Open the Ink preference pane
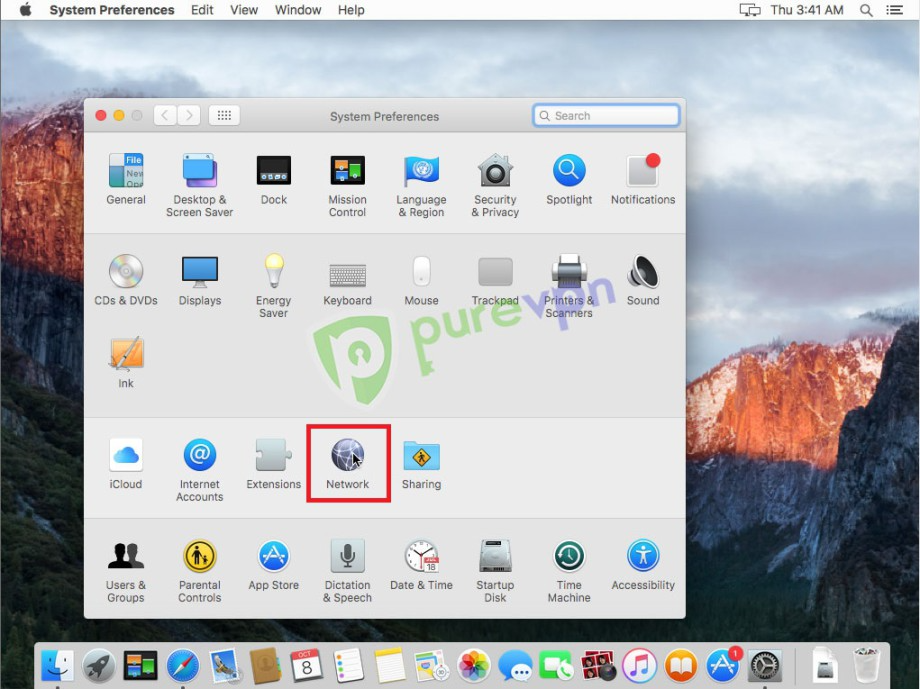Viewport: 920px width, 689px height. pyautogui.click(x=126, y=362)
